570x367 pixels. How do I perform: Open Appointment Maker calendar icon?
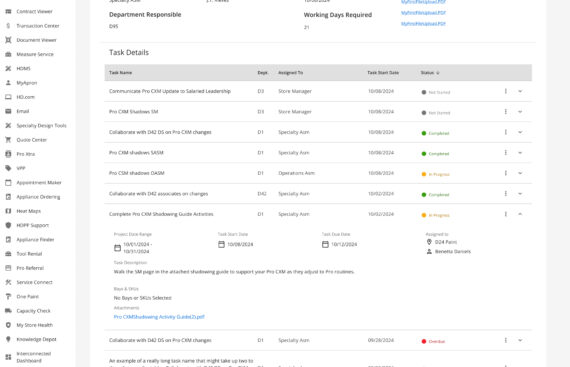(8, 182)
